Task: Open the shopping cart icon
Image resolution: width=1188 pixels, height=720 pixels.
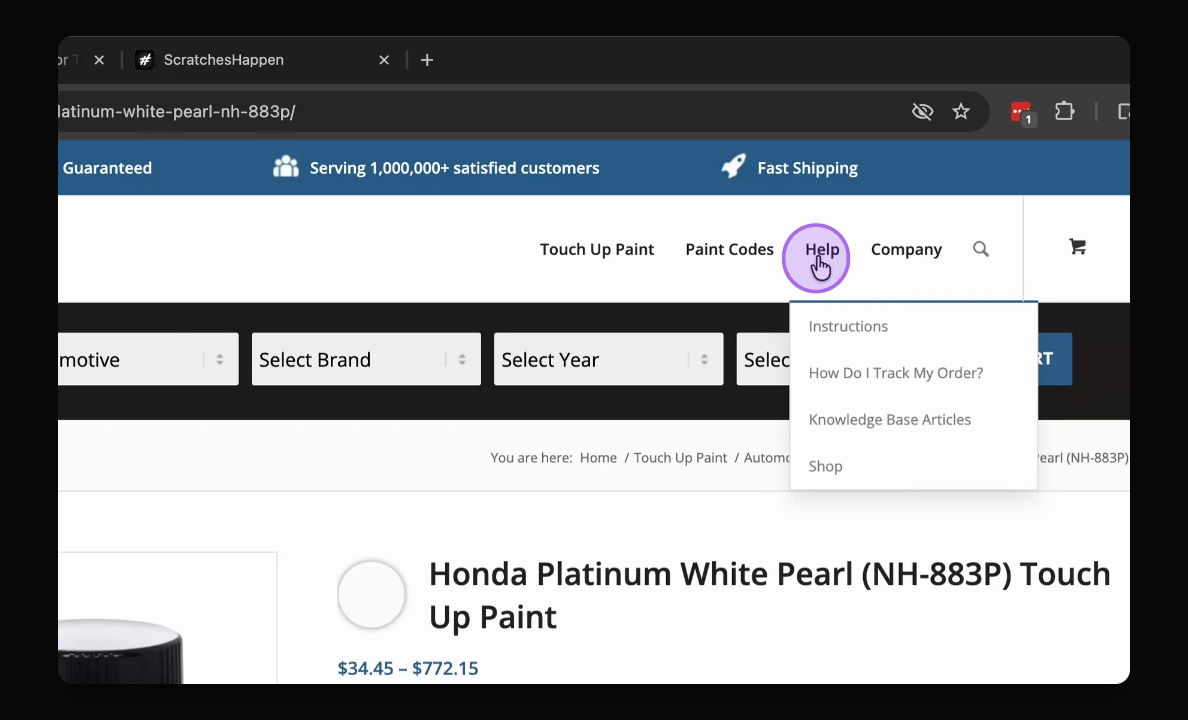Action: pyautogui.click(x=1077, y=246)
